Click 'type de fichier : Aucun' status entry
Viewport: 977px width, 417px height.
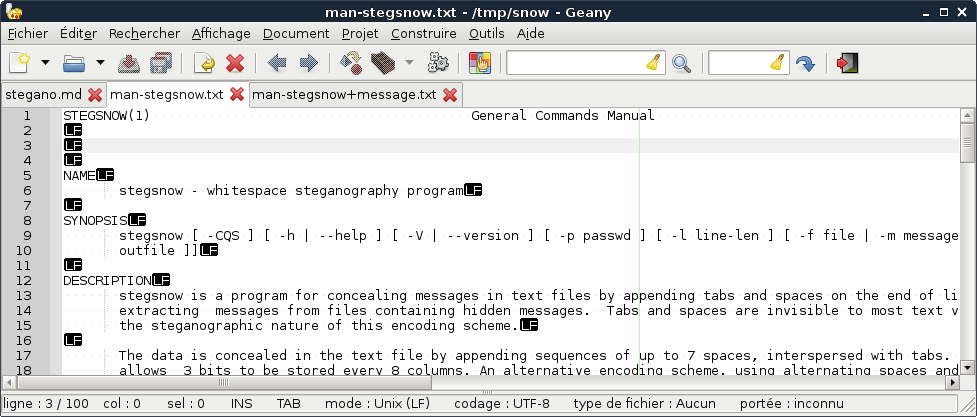644,404
